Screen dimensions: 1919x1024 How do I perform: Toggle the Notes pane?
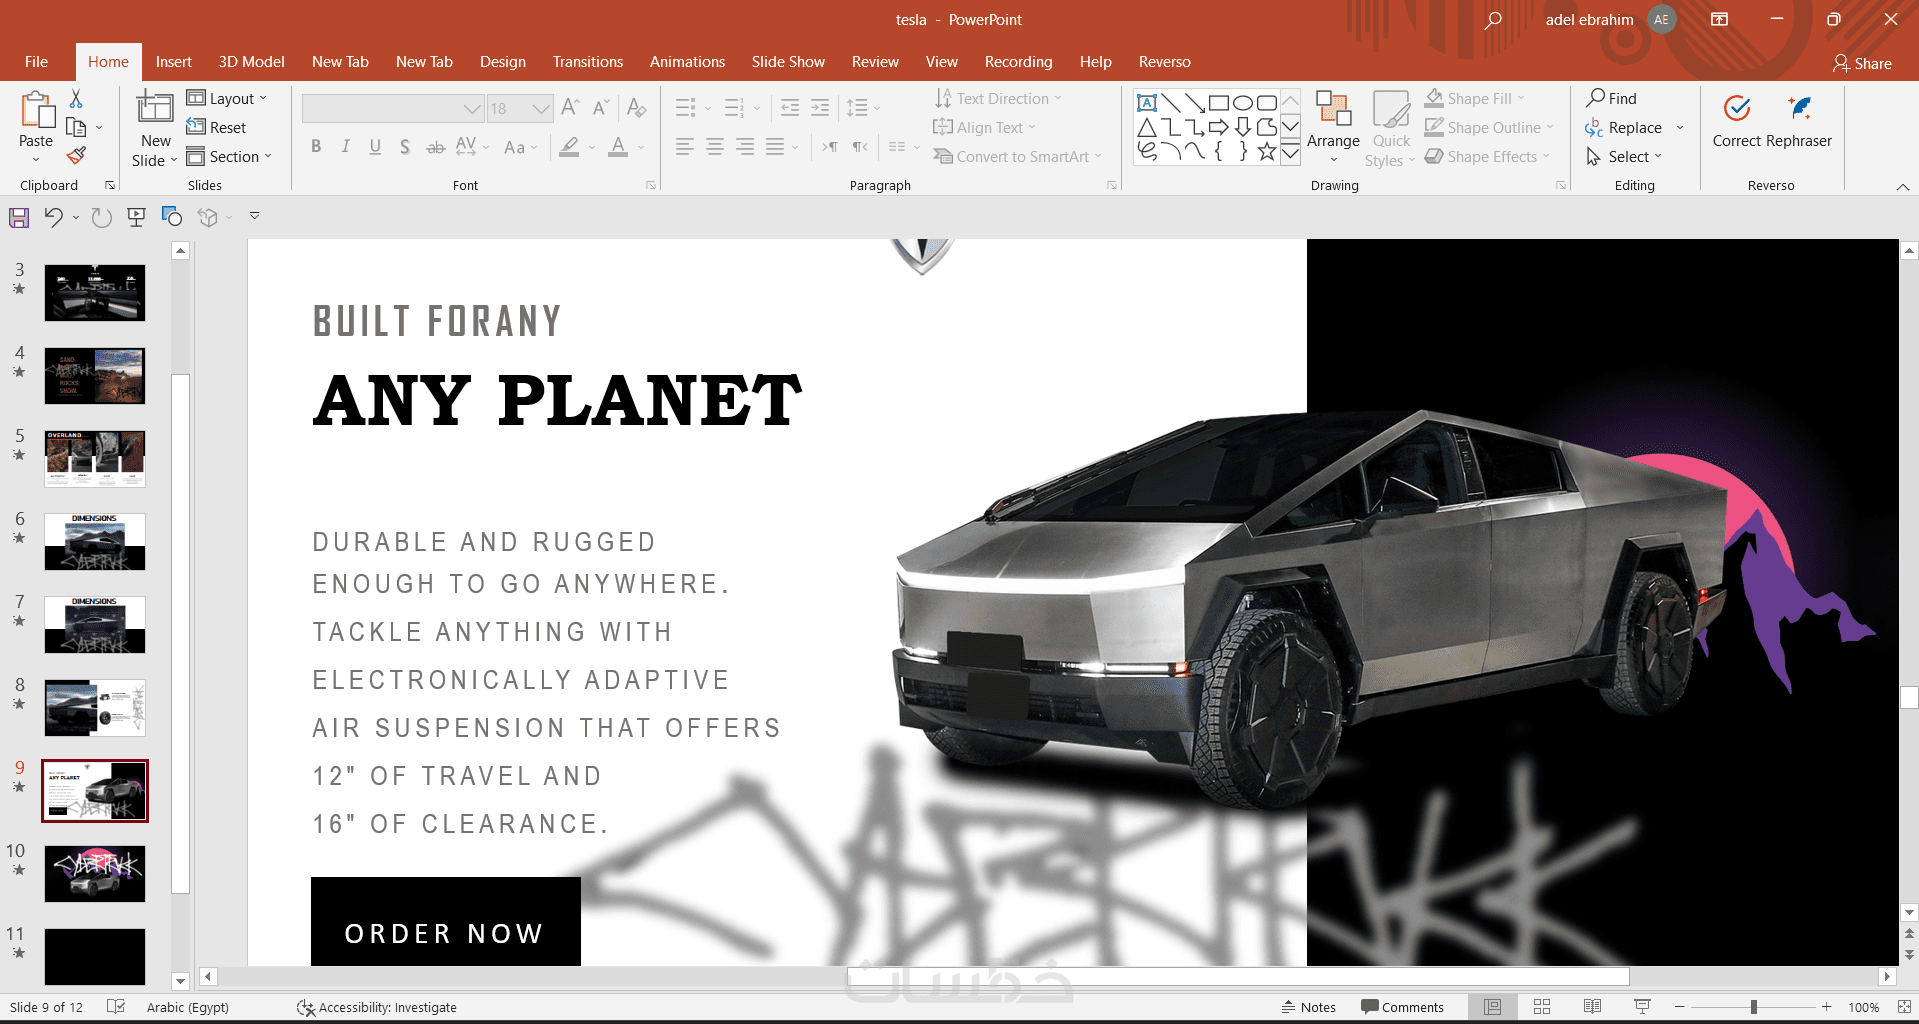coord(1309,1007)
